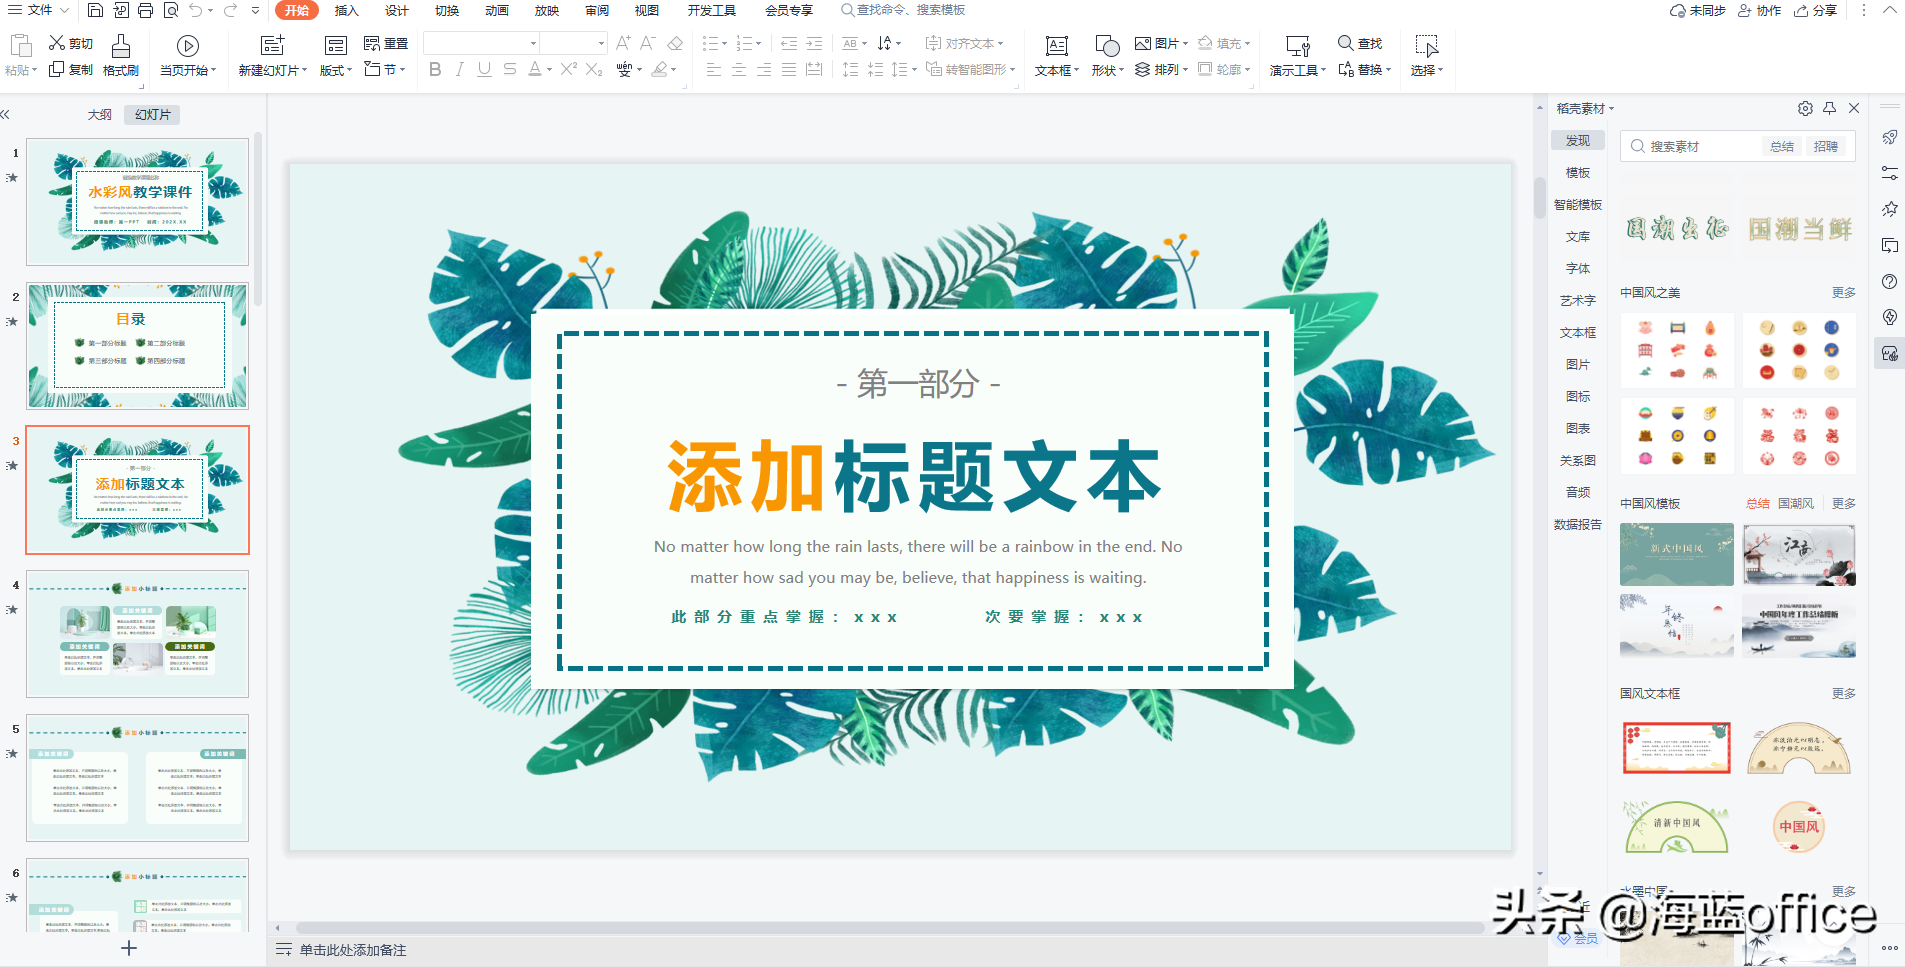The image size is (1905, 967).
Task: Click 更多 next to 中国风之美
Action: pyautogui.click(x=1844, y=292)
